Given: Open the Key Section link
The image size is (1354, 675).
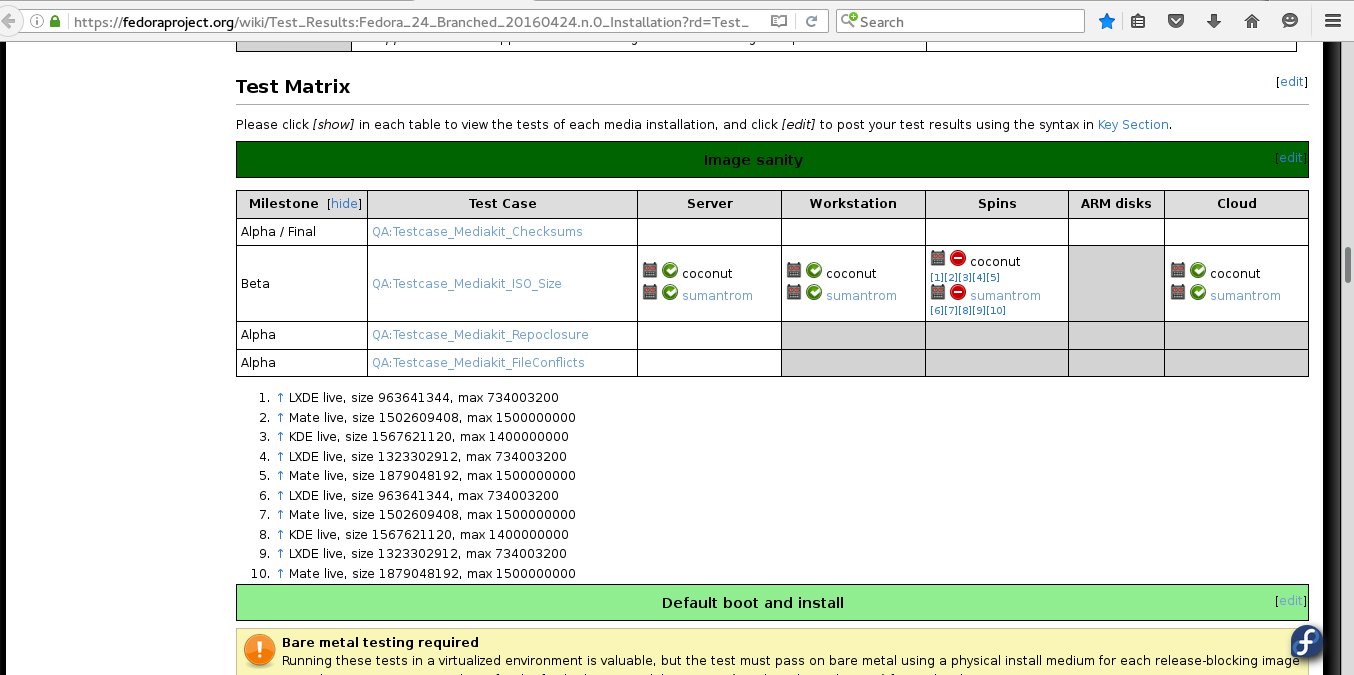Looking at the screenshot, I should [1133, 125].
